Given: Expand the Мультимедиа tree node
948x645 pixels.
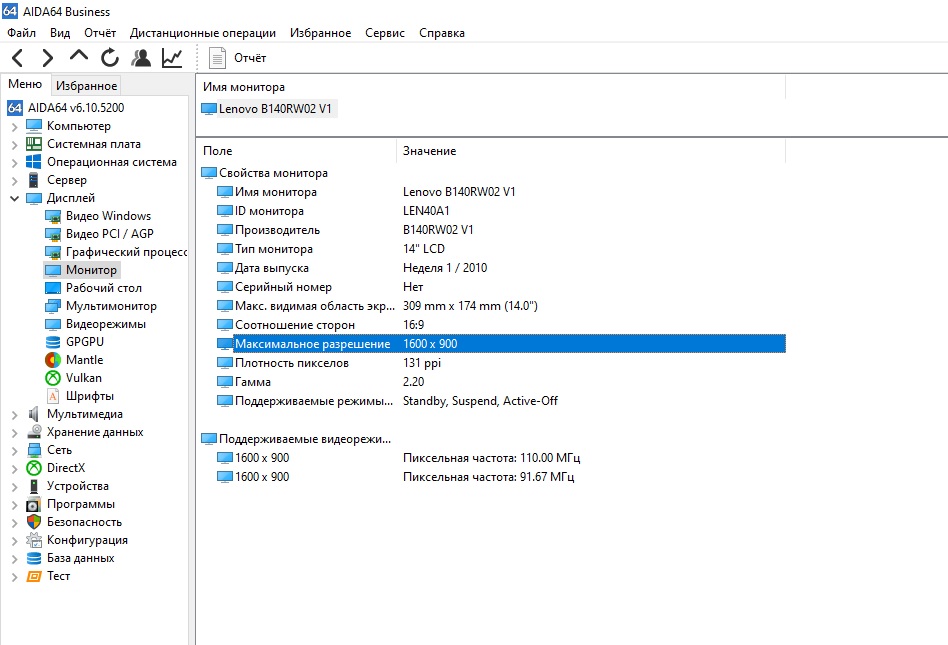Looking at the screenshot, I should (15, 415).
